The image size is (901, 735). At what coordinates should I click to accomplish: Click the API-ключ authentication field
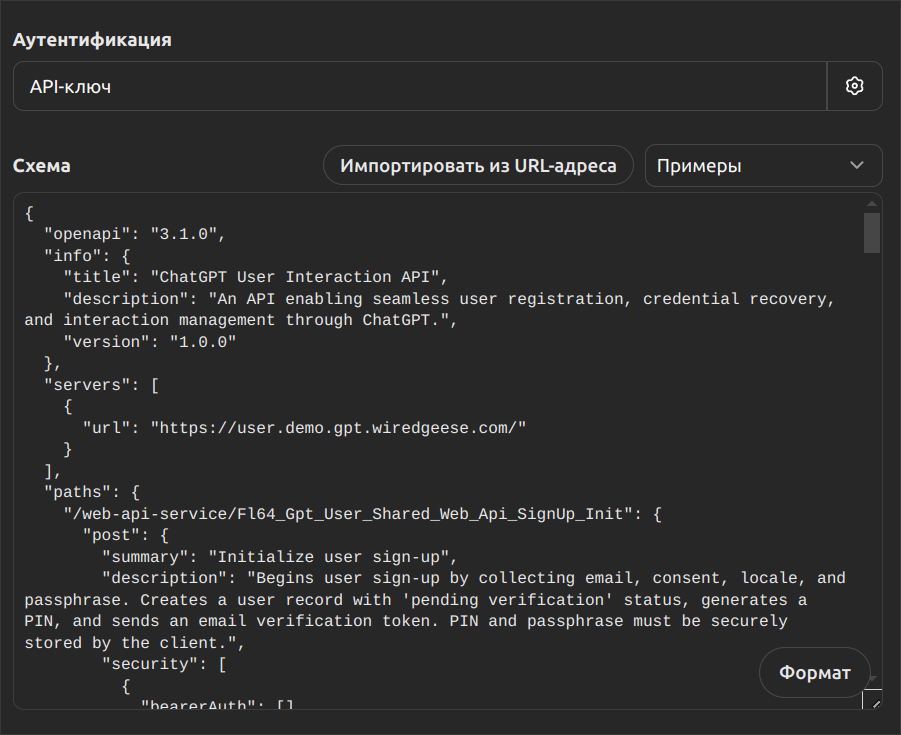click(x=420, y=86)
